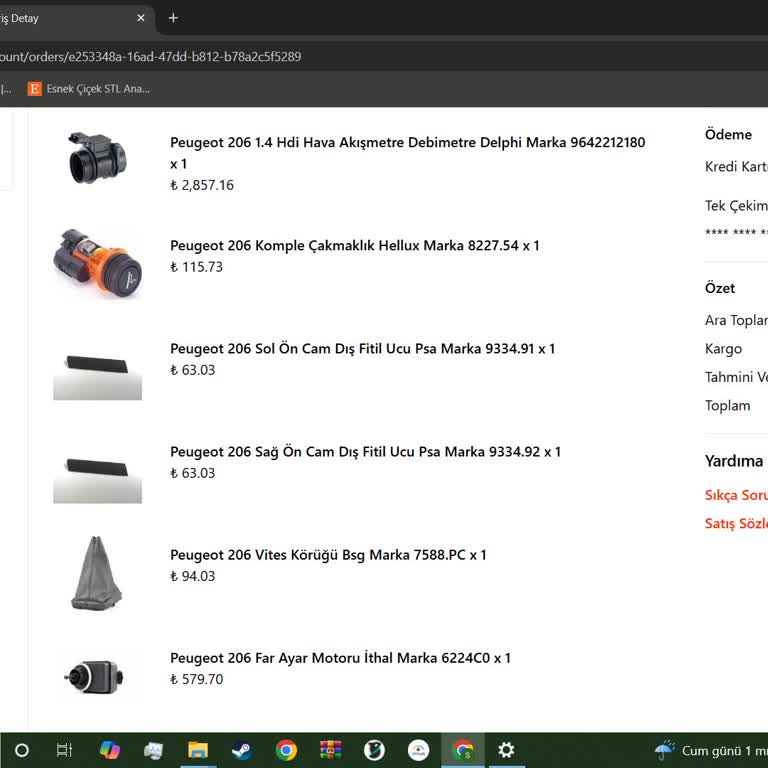This screenshot has width=768, height=768.
Task: Click the Cortana circle search icon
Action: point(21,750)
